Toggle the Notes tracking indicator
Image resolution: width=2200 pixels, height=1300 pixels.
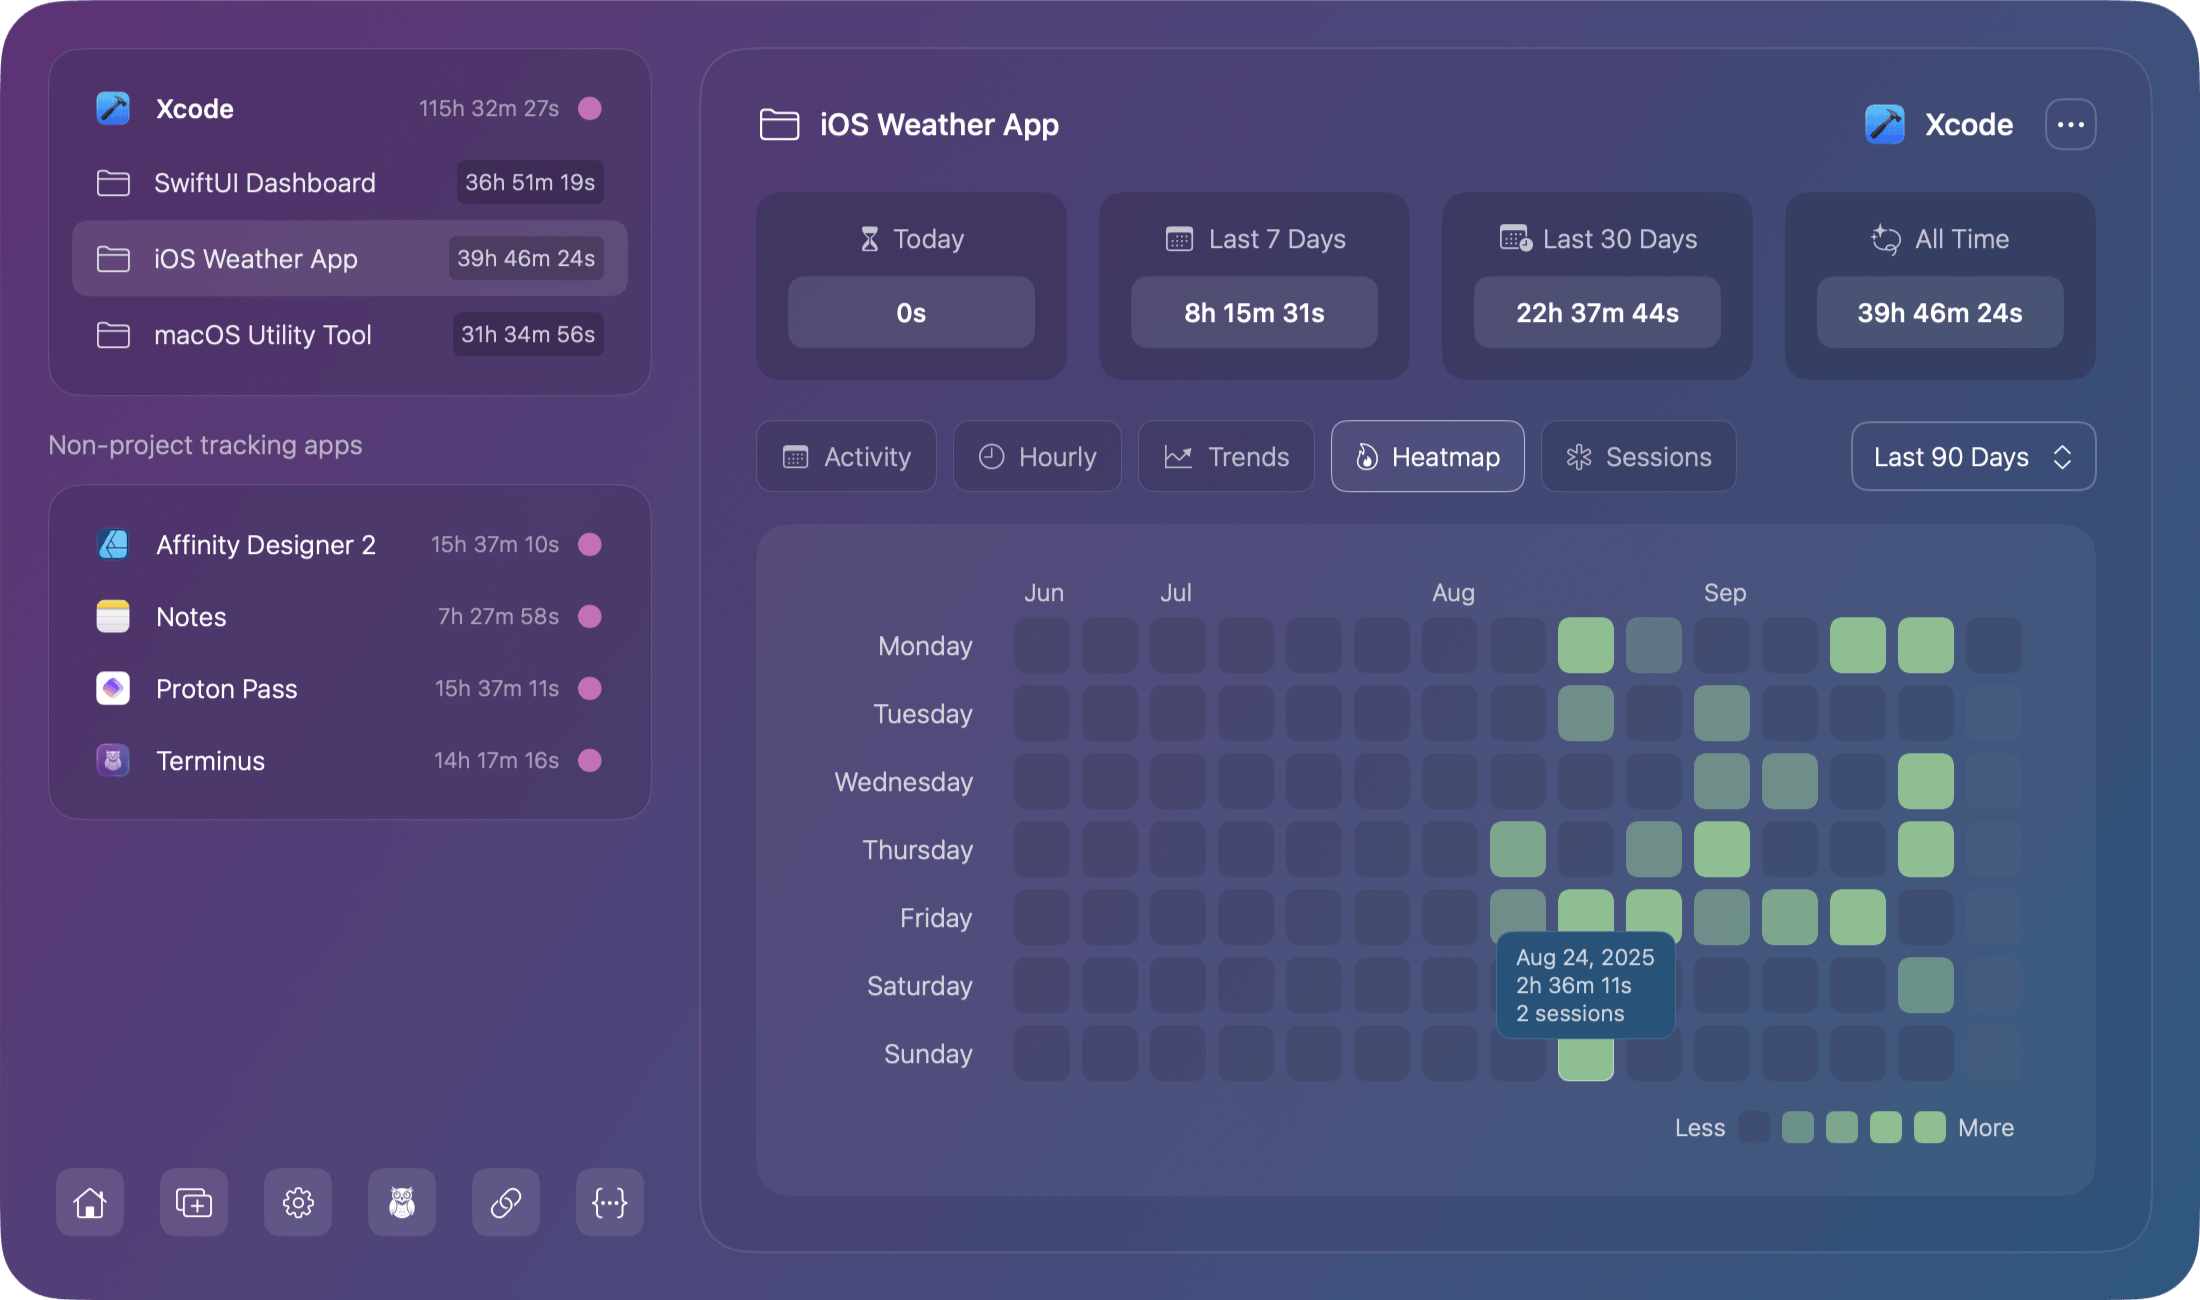(x=590, y=616)
